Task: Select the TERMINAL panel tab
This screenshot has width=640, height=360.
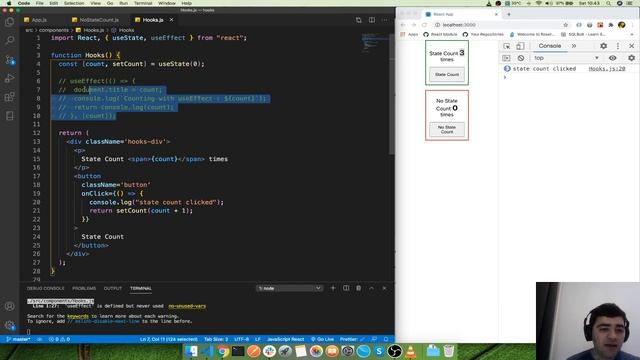Action: (x=141, y=288)
